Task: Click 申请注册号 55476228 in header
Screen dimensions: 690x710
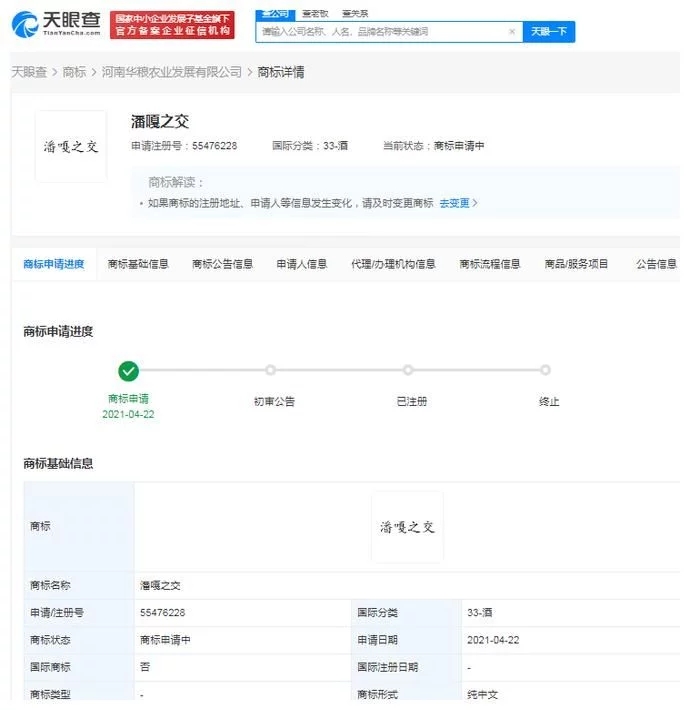Action: (x=184, y=146)
